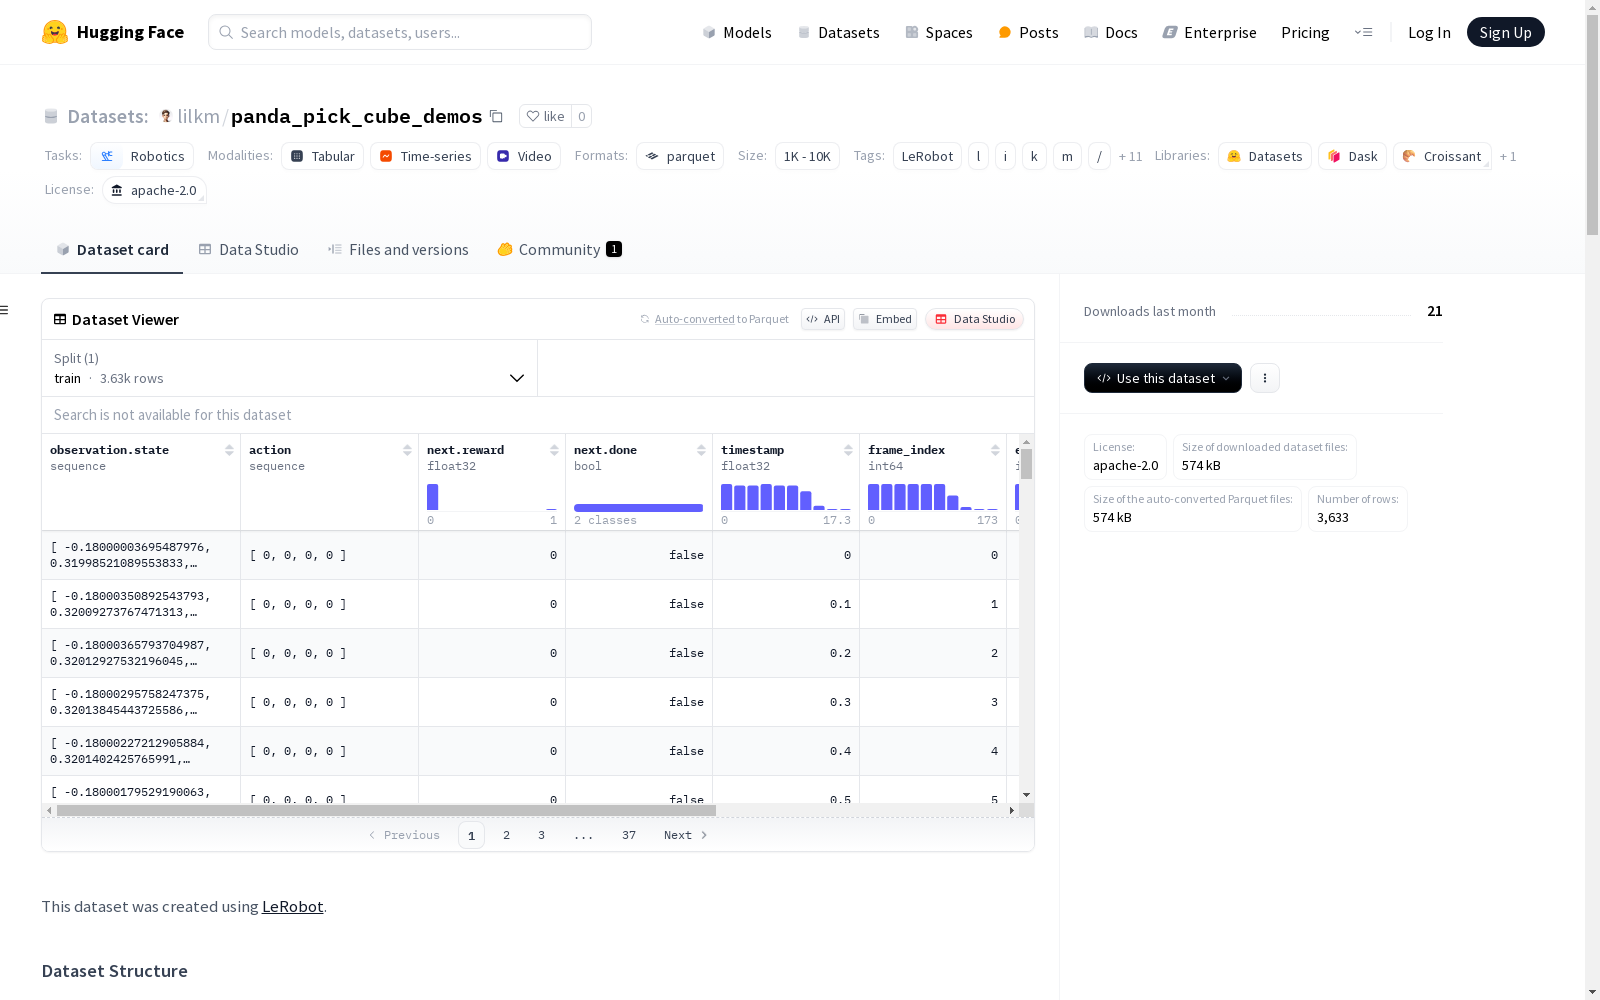Image resolution: width=1600 pixels, height=1000 pixels.
Task: Jump to page 37 of the table
Action: coord(629,835)
